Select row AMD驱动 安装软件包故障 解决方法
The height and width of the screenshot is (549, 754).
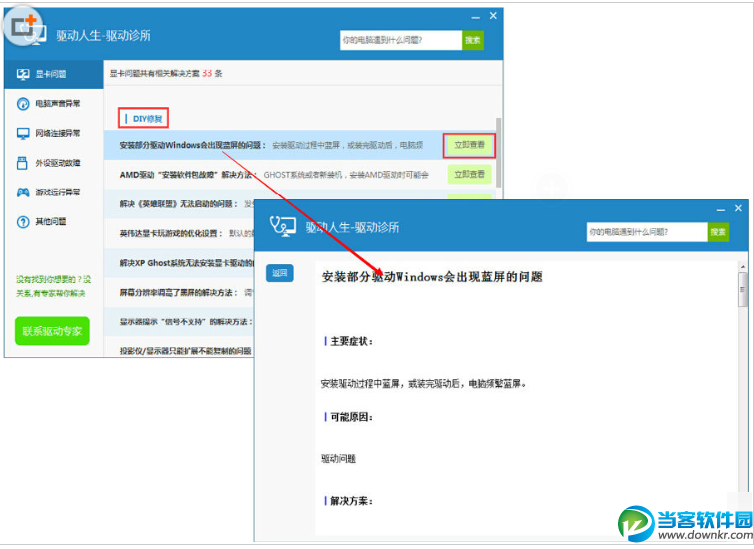pos(300,175)
